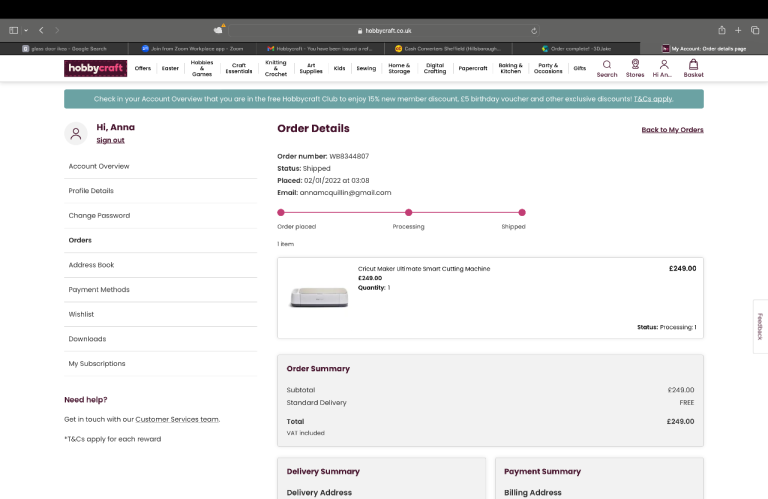768x499 pixels.
Task: Click the Sign out link
Action: pos(110,140)
